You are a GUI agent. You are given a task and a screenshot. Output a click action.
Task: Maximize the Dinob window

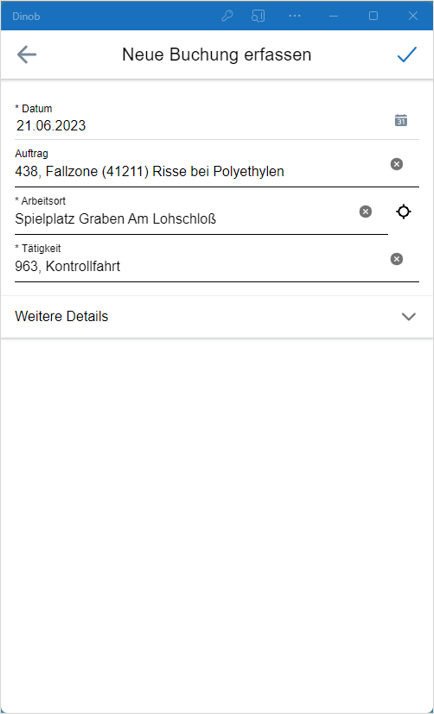373,16
